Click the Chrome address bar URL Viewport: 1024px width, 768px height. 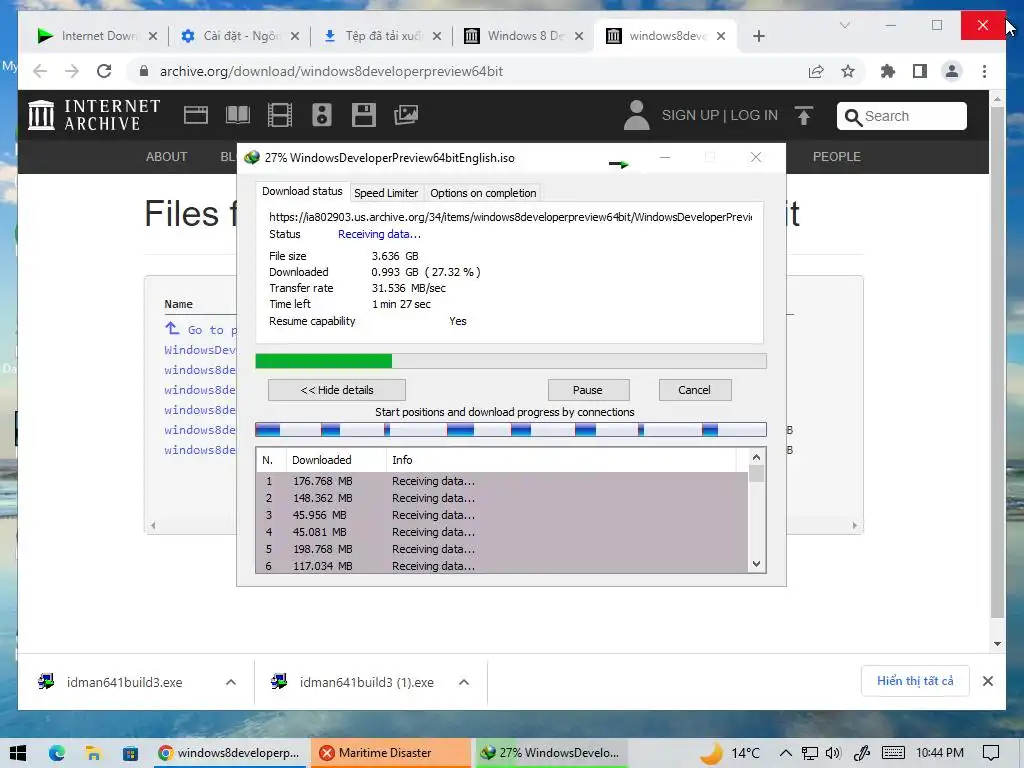(331, 71)
